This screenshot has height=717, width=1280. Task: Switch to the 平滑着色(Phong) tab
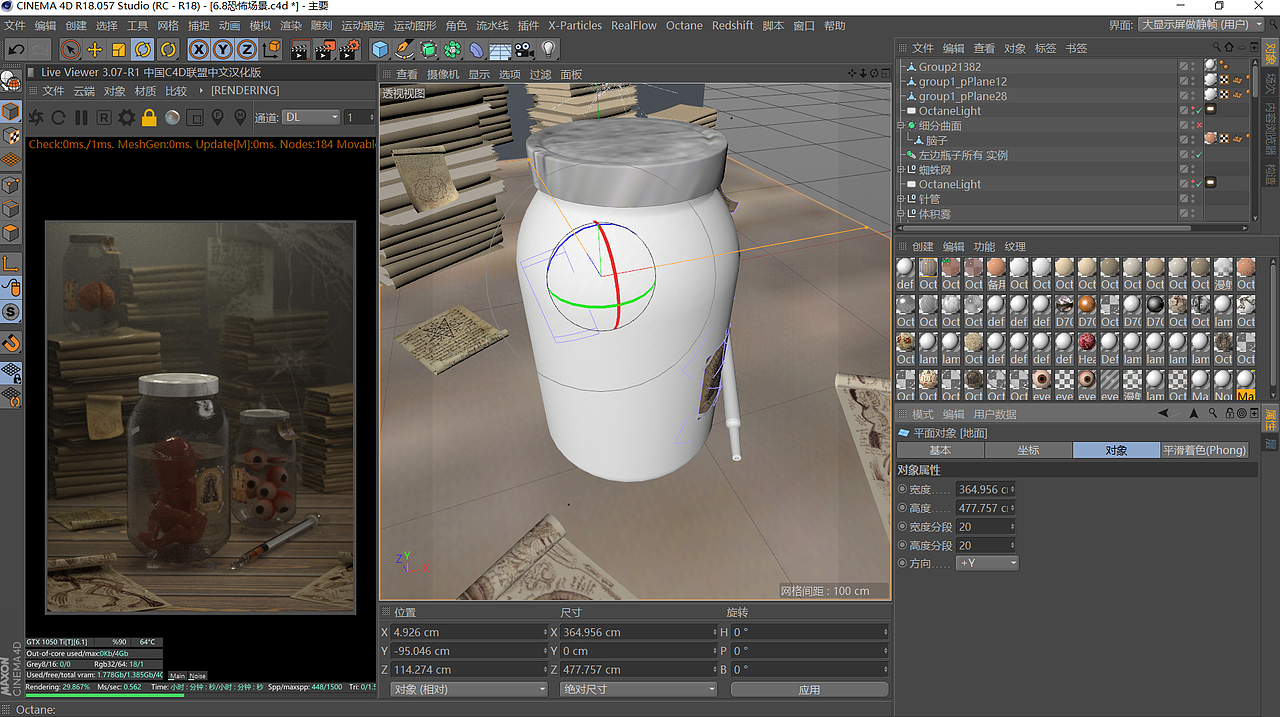1204,450
